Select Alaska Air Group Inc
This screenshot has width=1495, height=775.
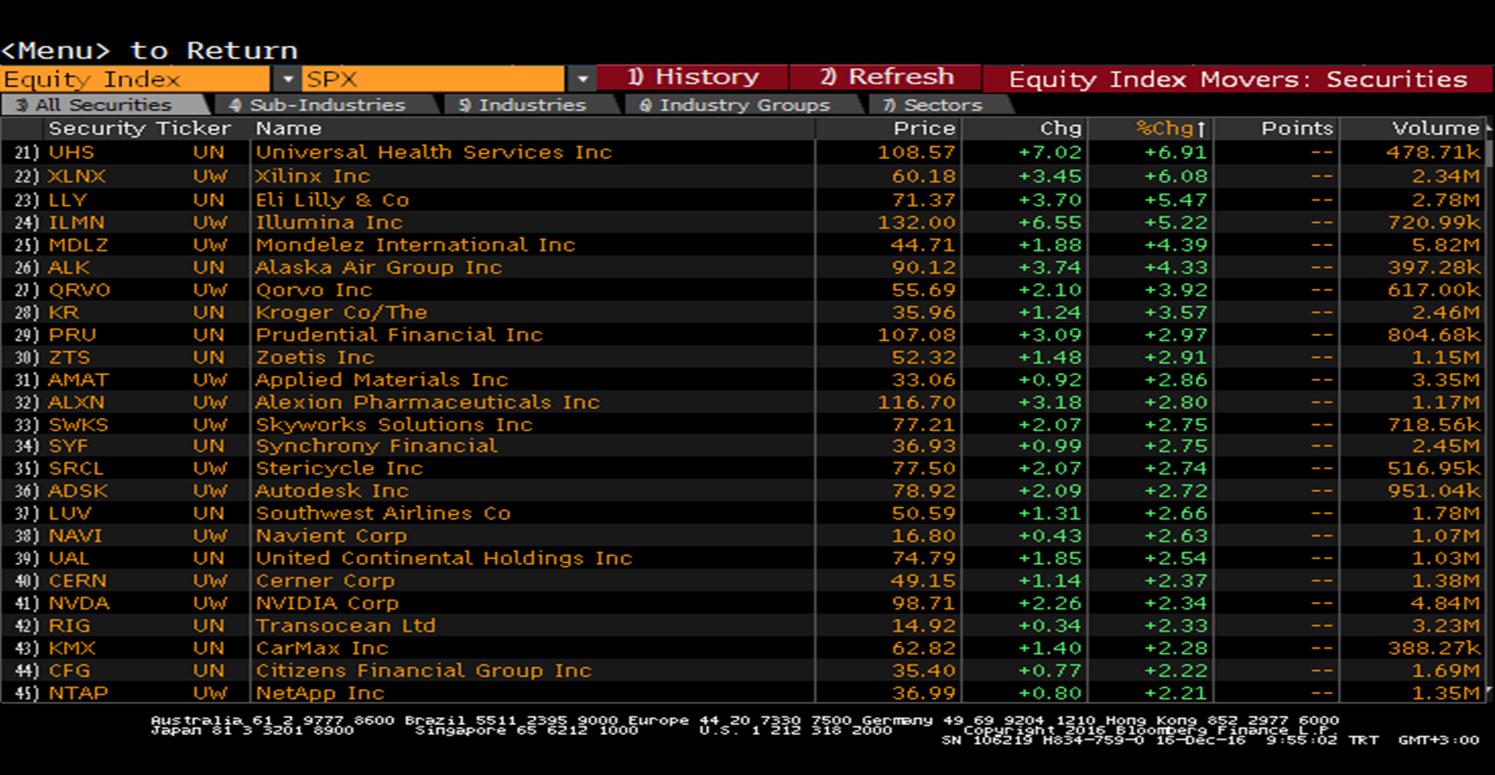[378, 267]
